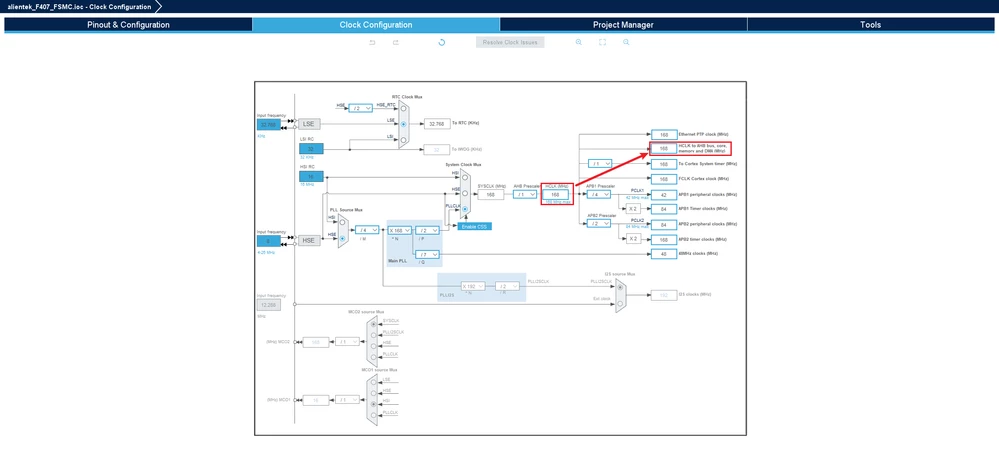The image size is (999, 471).
Task: Open the HSE RTC /2 divider dropdown
Action: (360, 108)
